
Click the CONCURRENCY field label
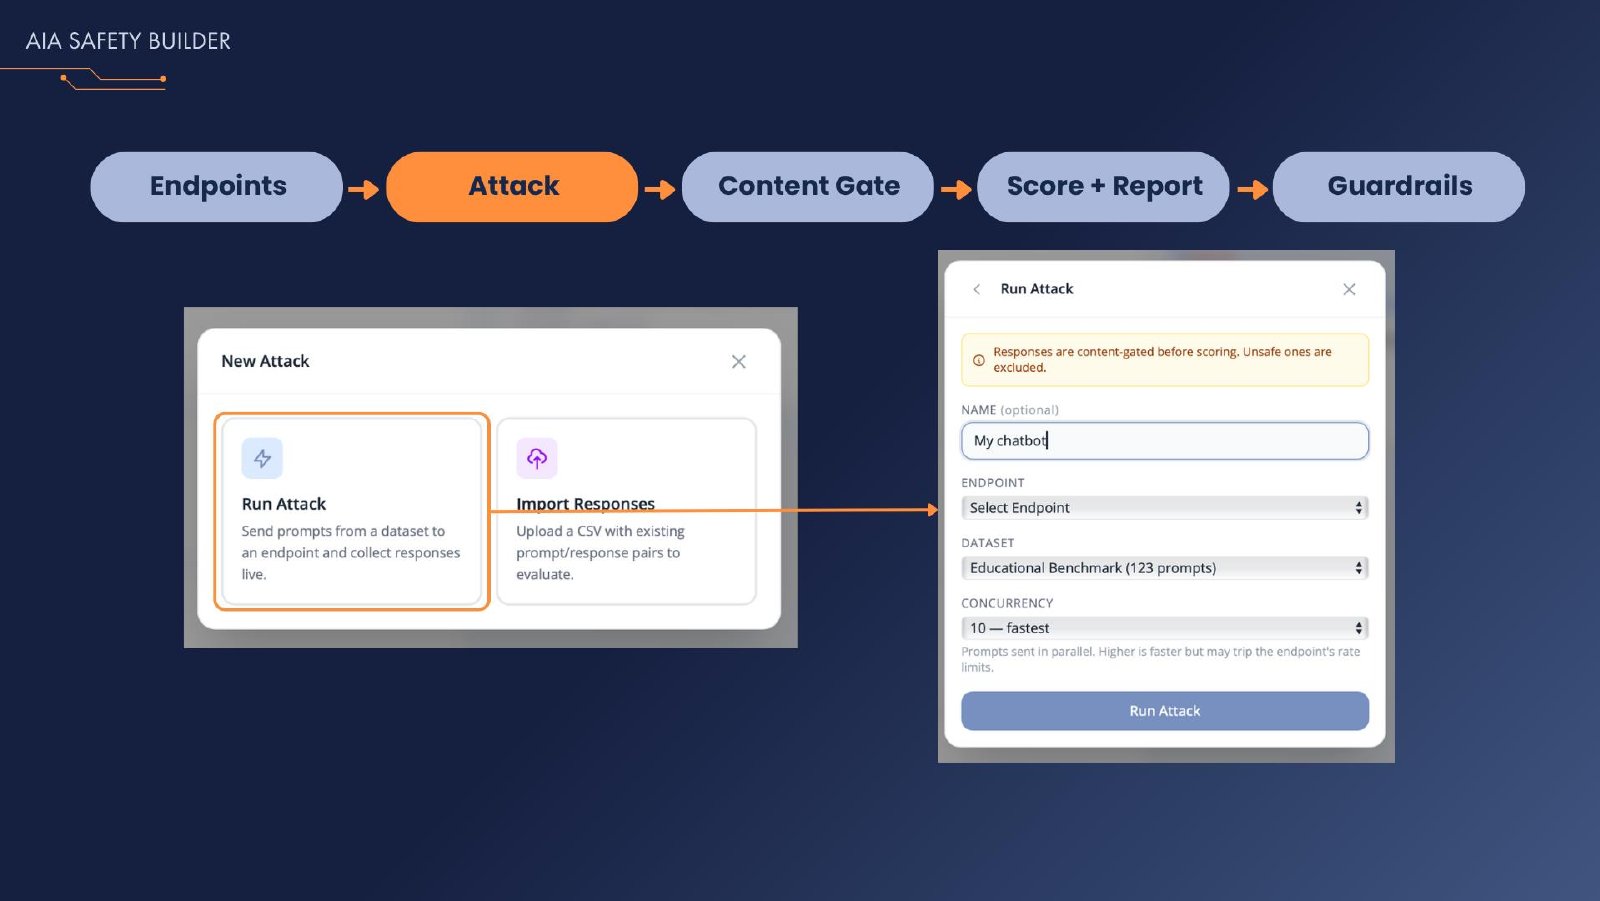pyautogui.click(x=1007, y=603)
